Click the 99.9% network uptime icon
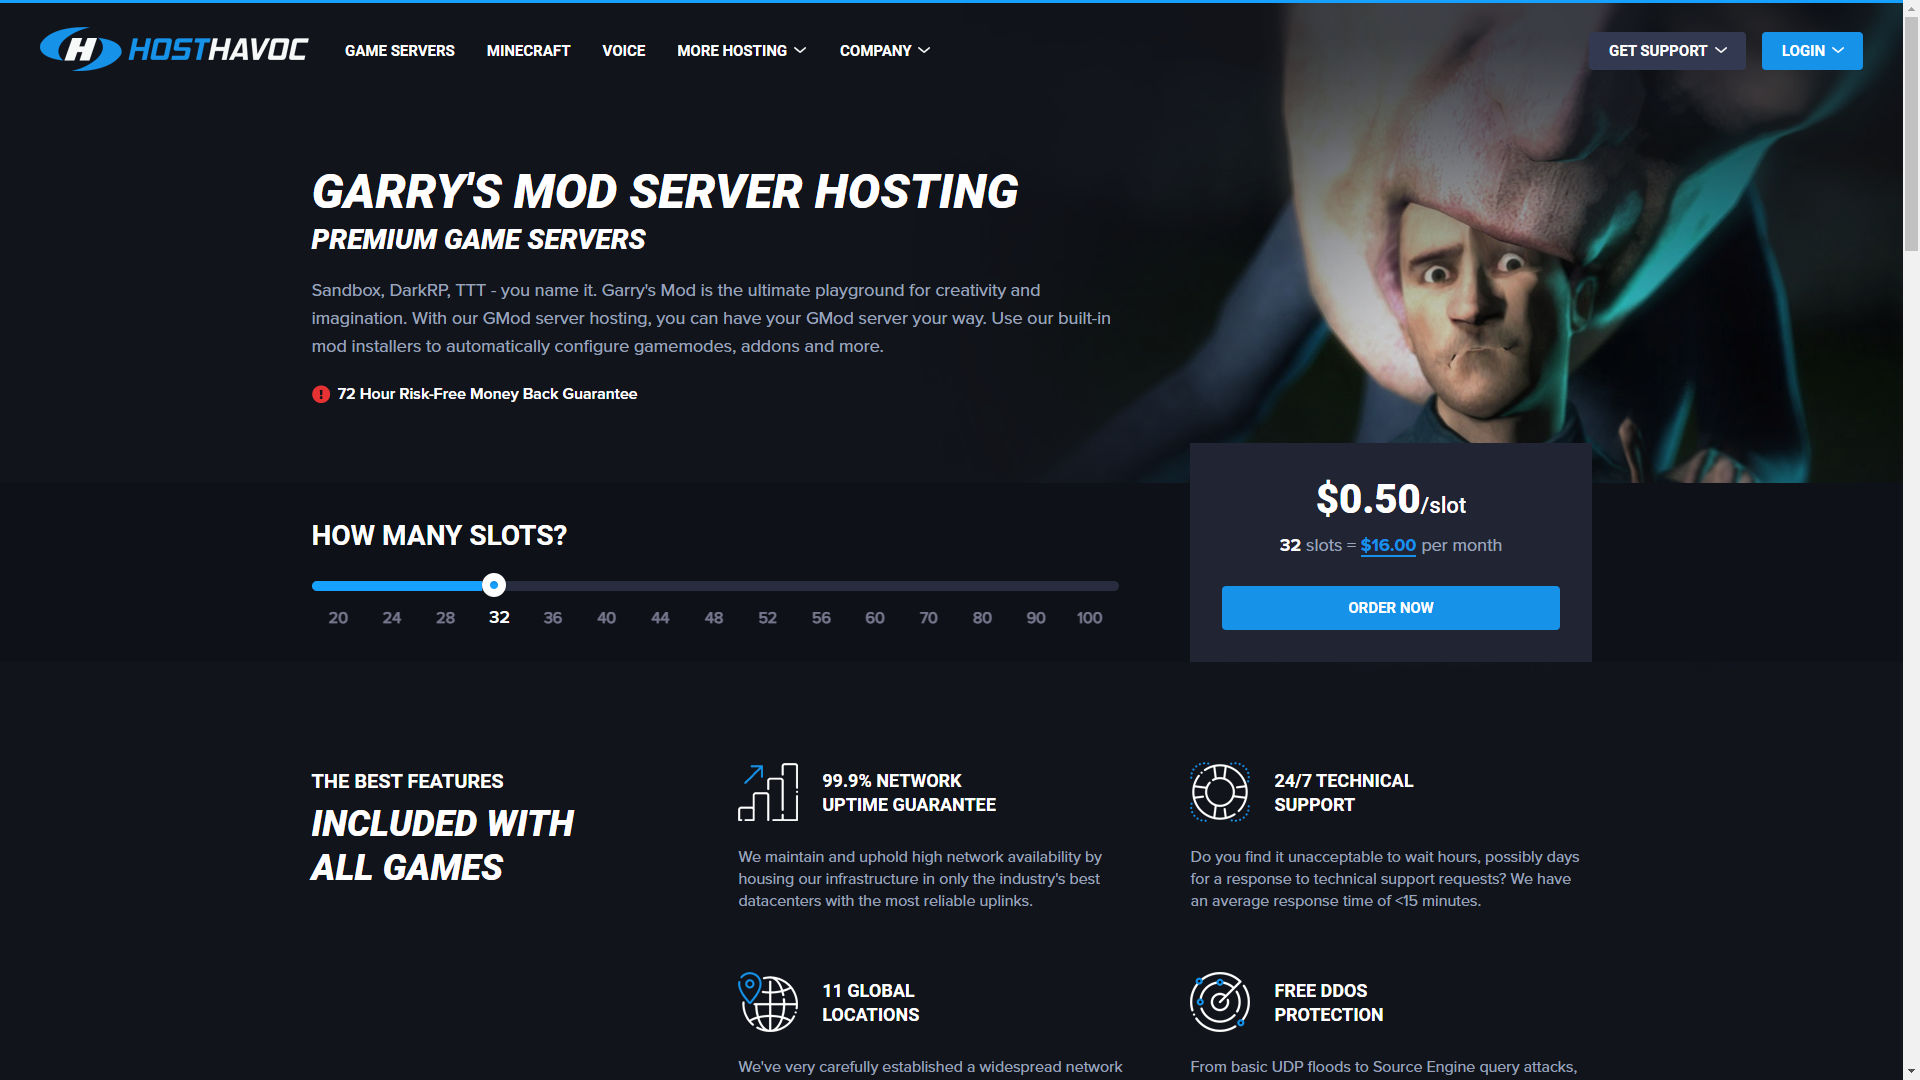Viewport: 1920px width, 1080px height. (x=769, y=793)
